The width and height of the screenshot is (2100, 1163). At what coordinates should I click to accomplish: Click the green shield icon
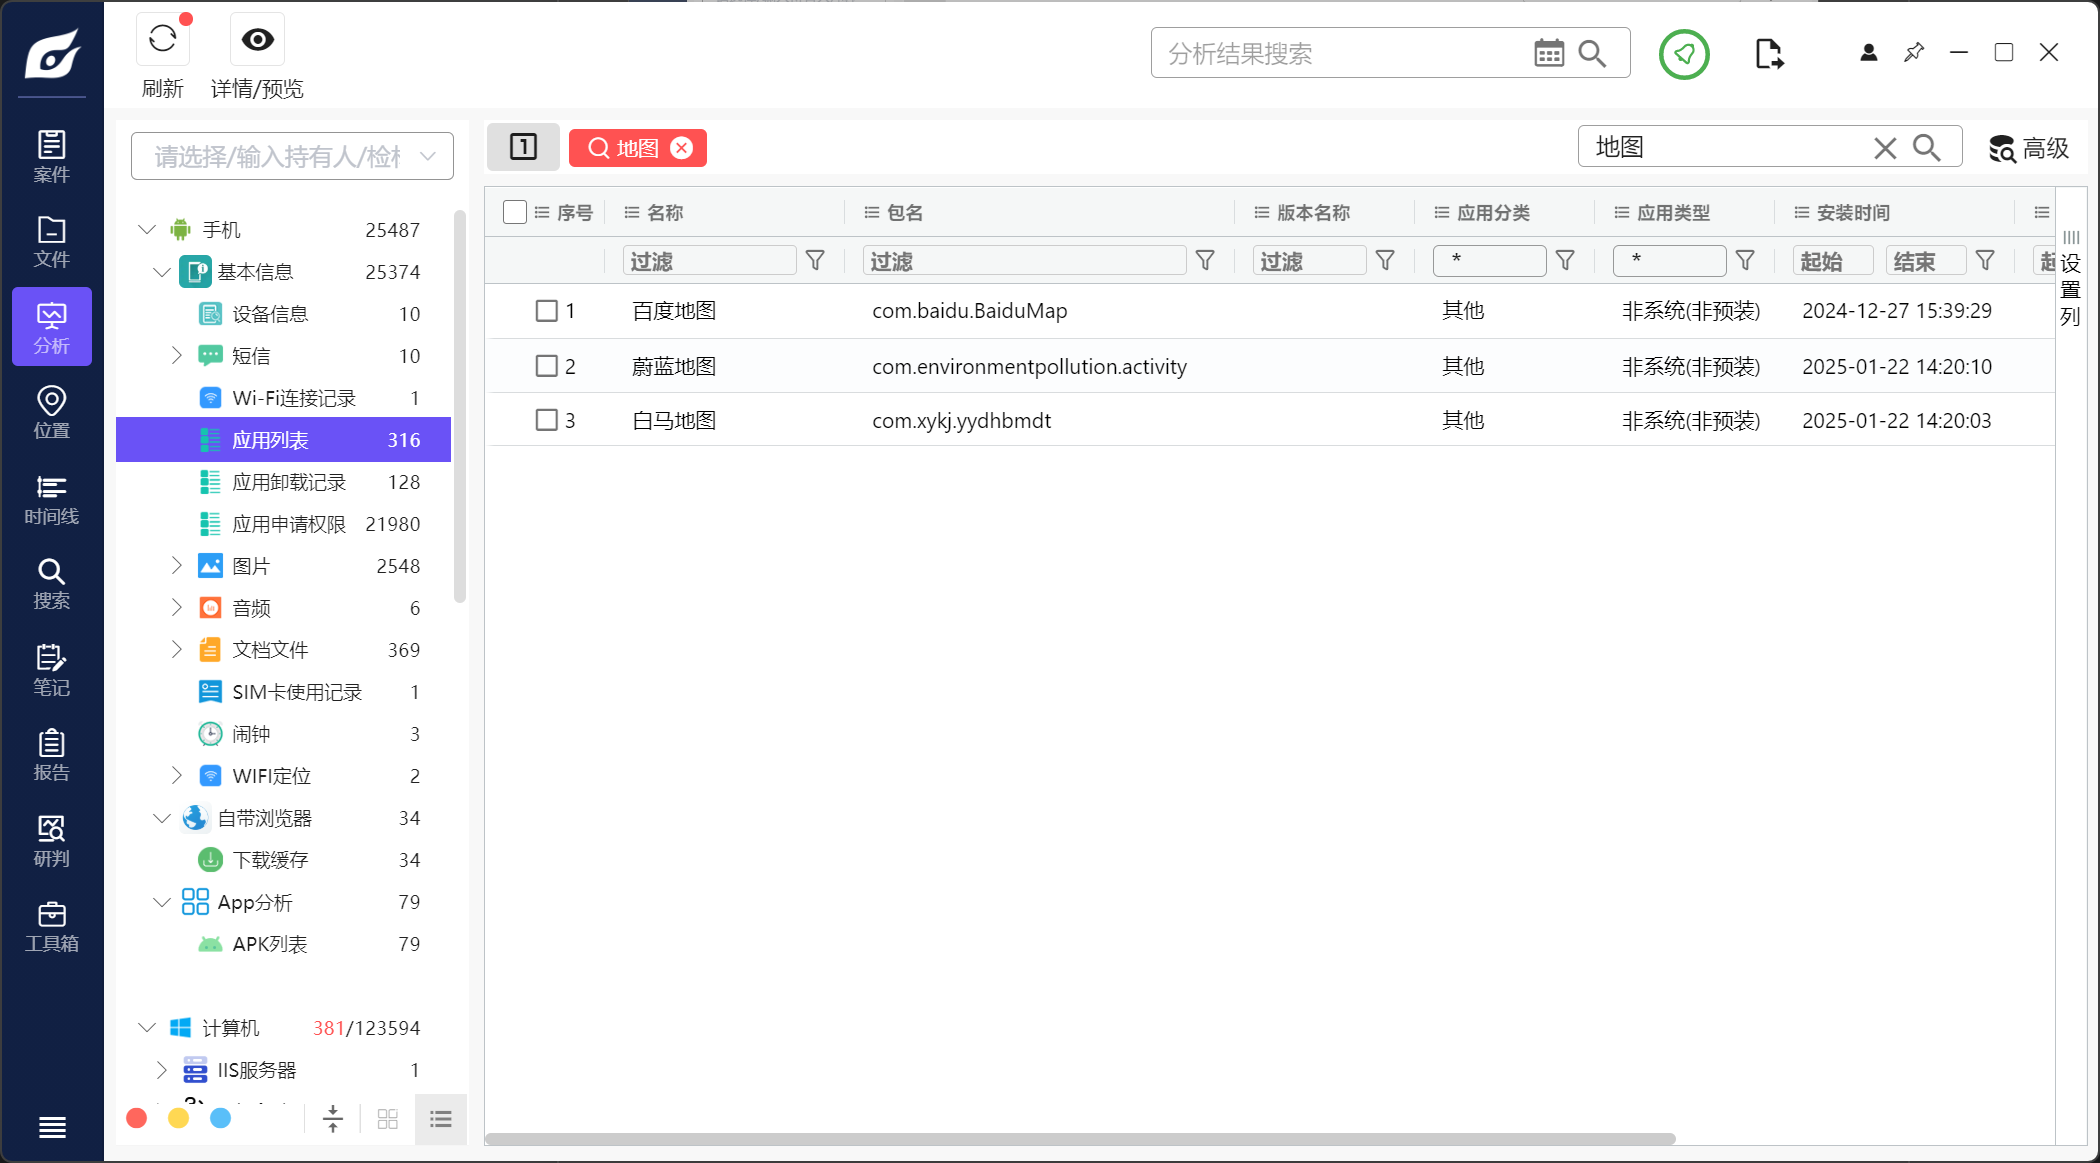pyautogui.click(x=1684, y=54)
